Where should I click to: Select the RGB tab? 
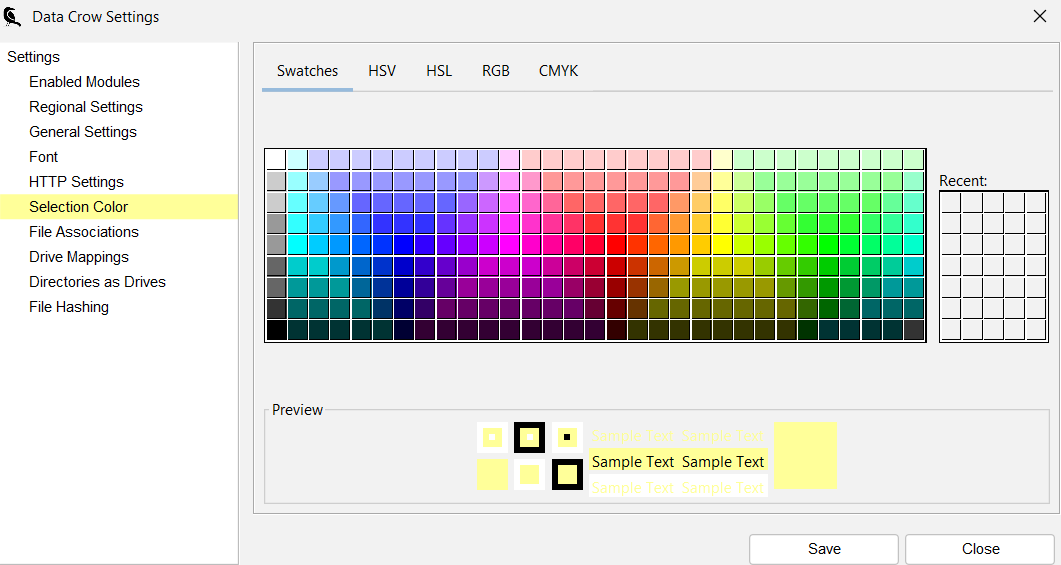click(x=496, y=71)
